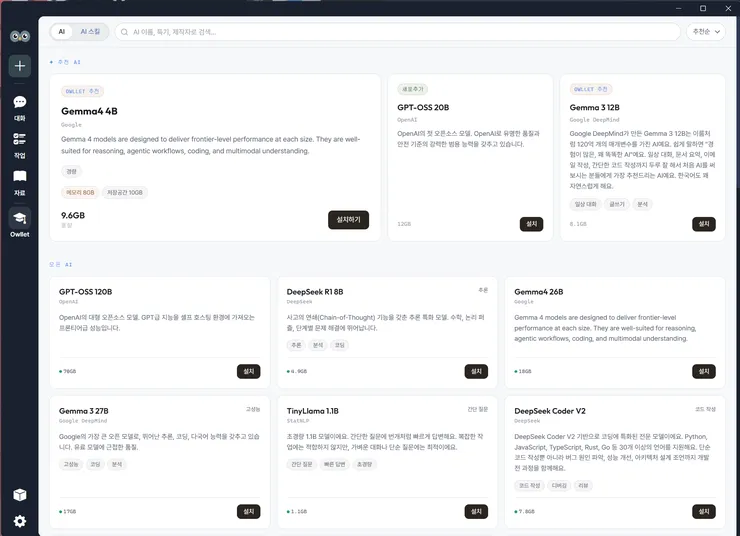Viewport: 740px width, 536px height.
Task: Click 빠른 답변 tag under TinyLlama
Action: coord(334,464)
